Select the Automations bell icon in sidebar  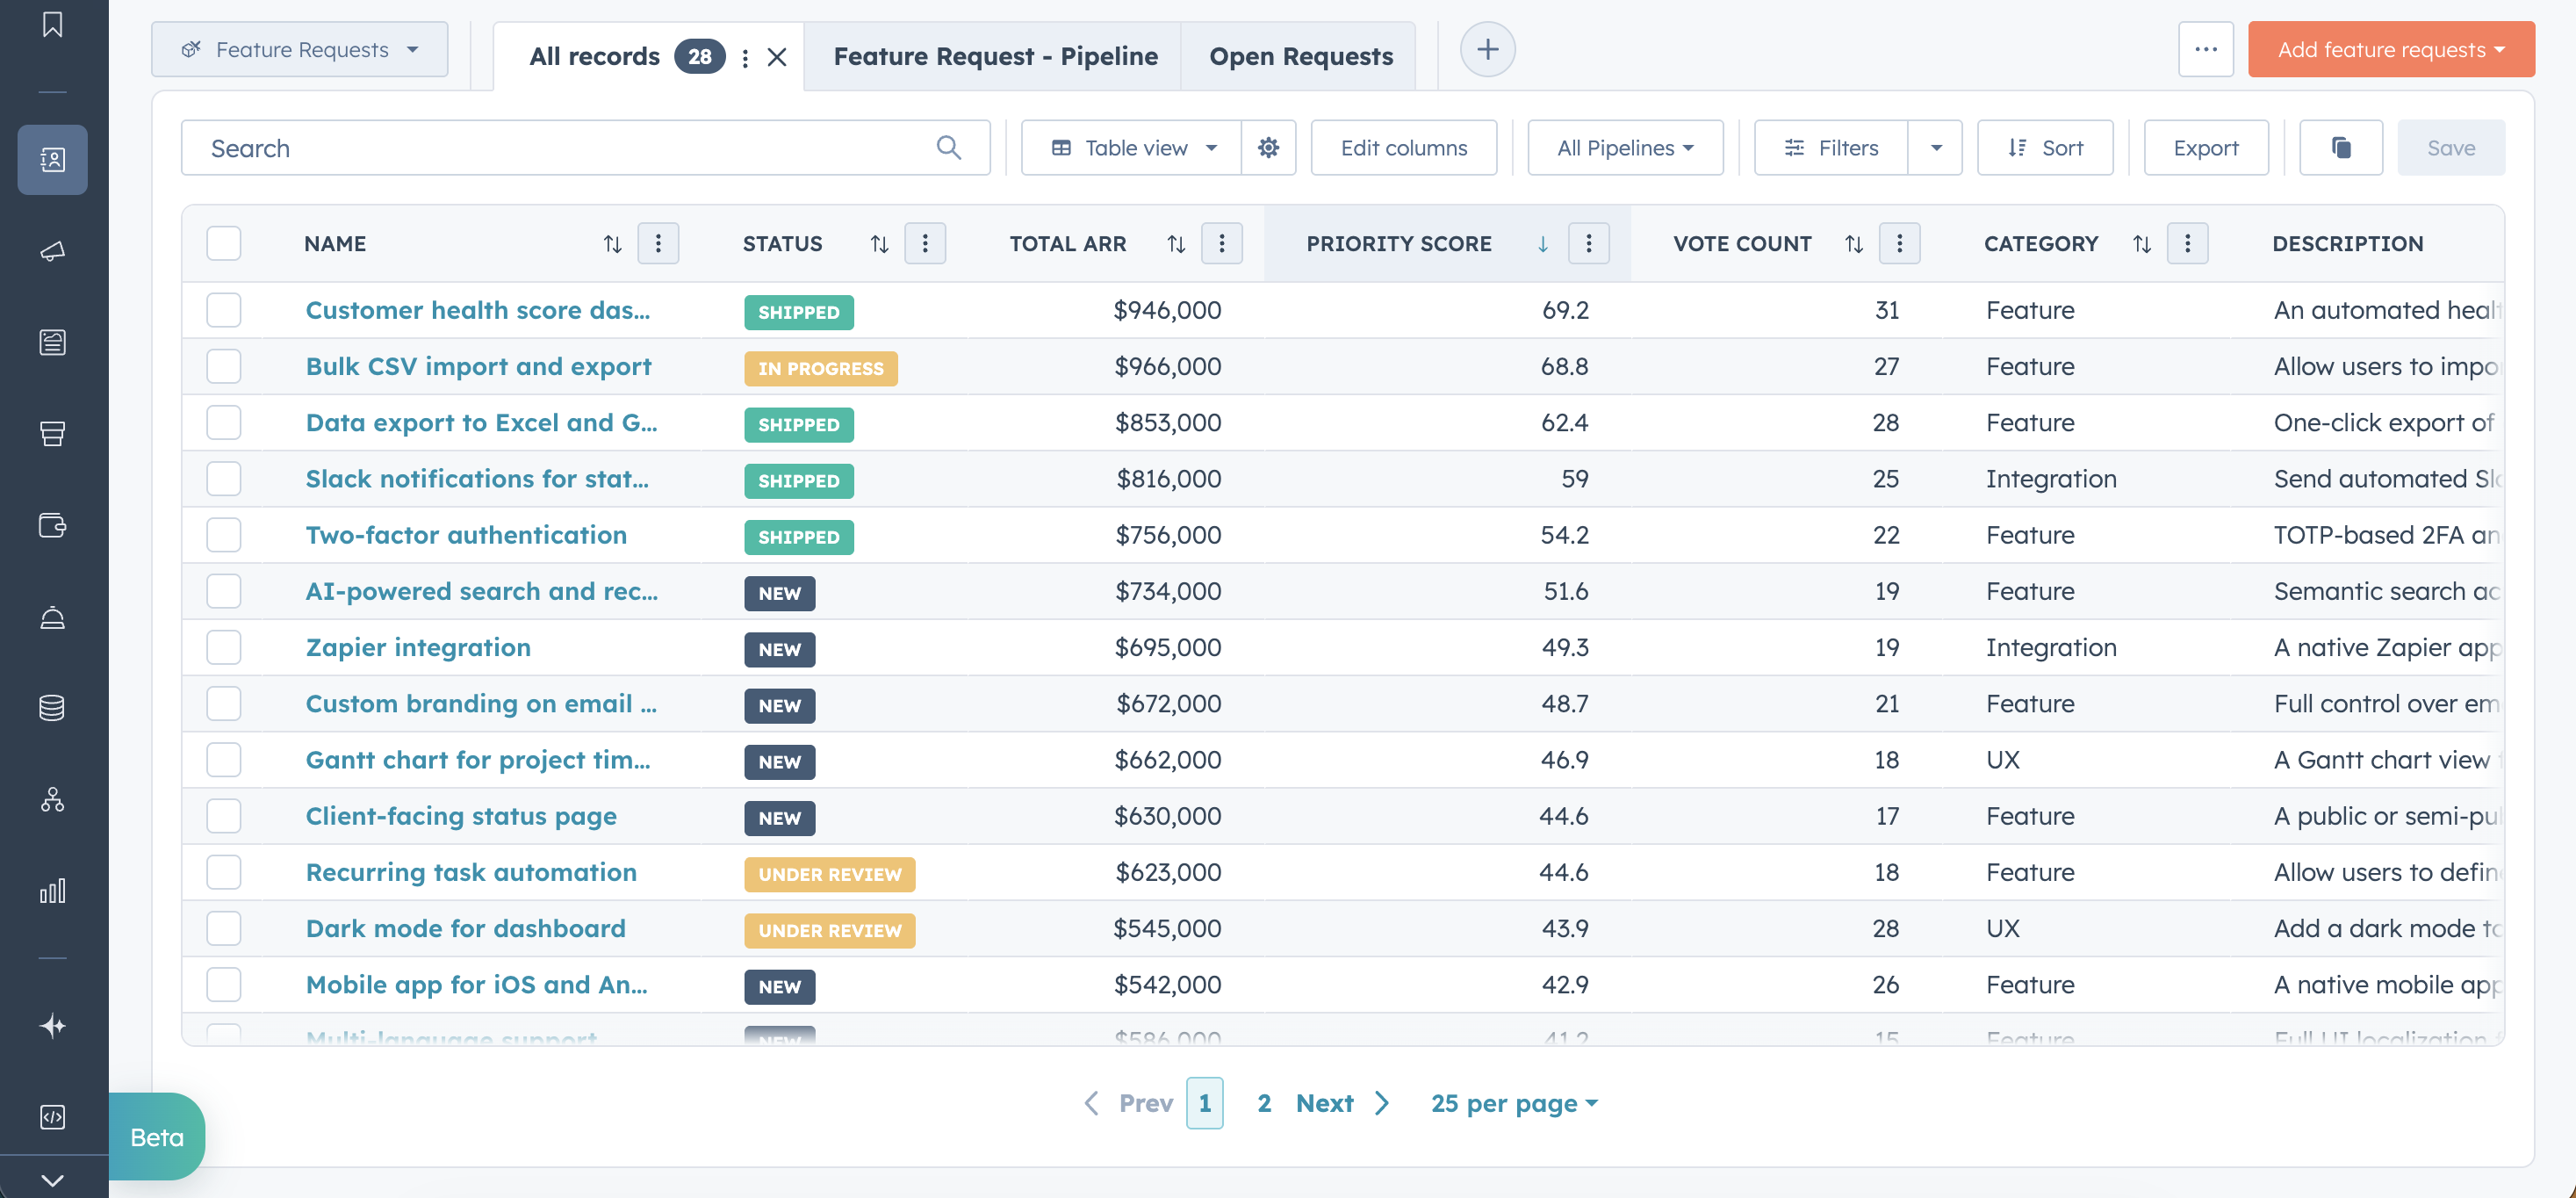coord(52,617)
